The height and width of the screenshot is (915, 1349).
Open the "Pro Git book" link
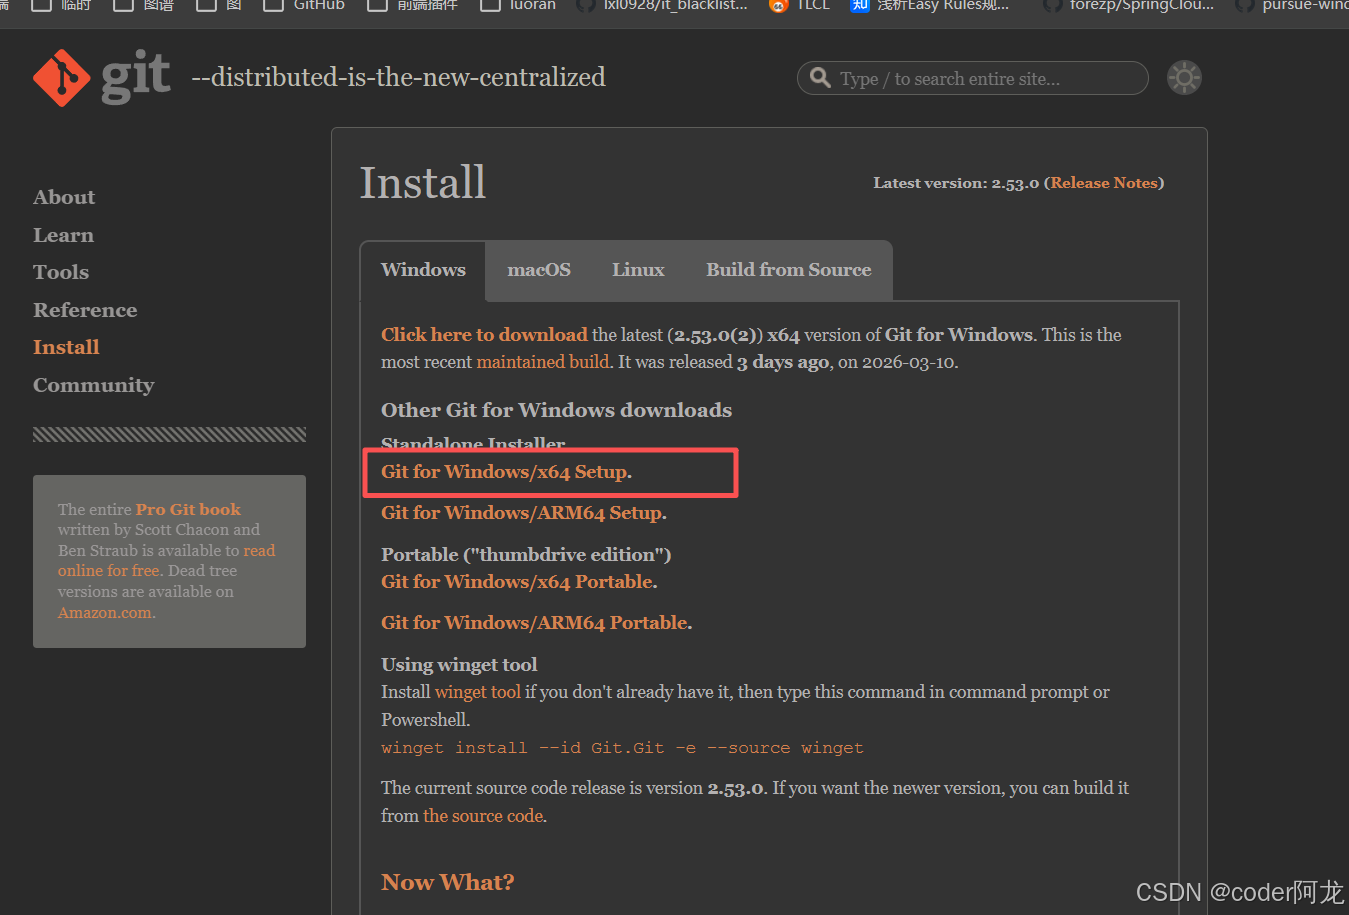(188, 509)
